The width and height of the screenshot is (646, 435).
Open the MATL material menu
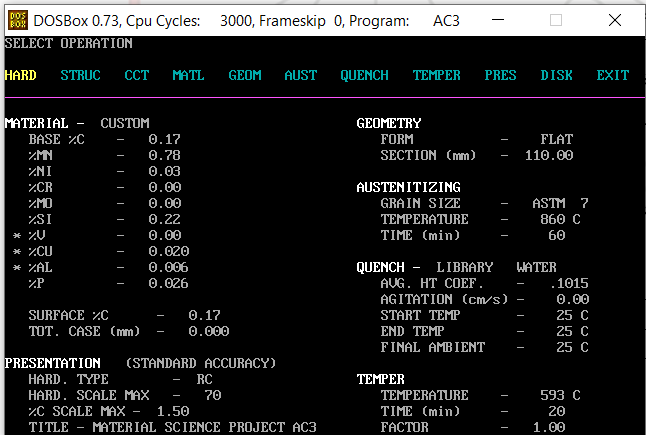click(188, 75)
